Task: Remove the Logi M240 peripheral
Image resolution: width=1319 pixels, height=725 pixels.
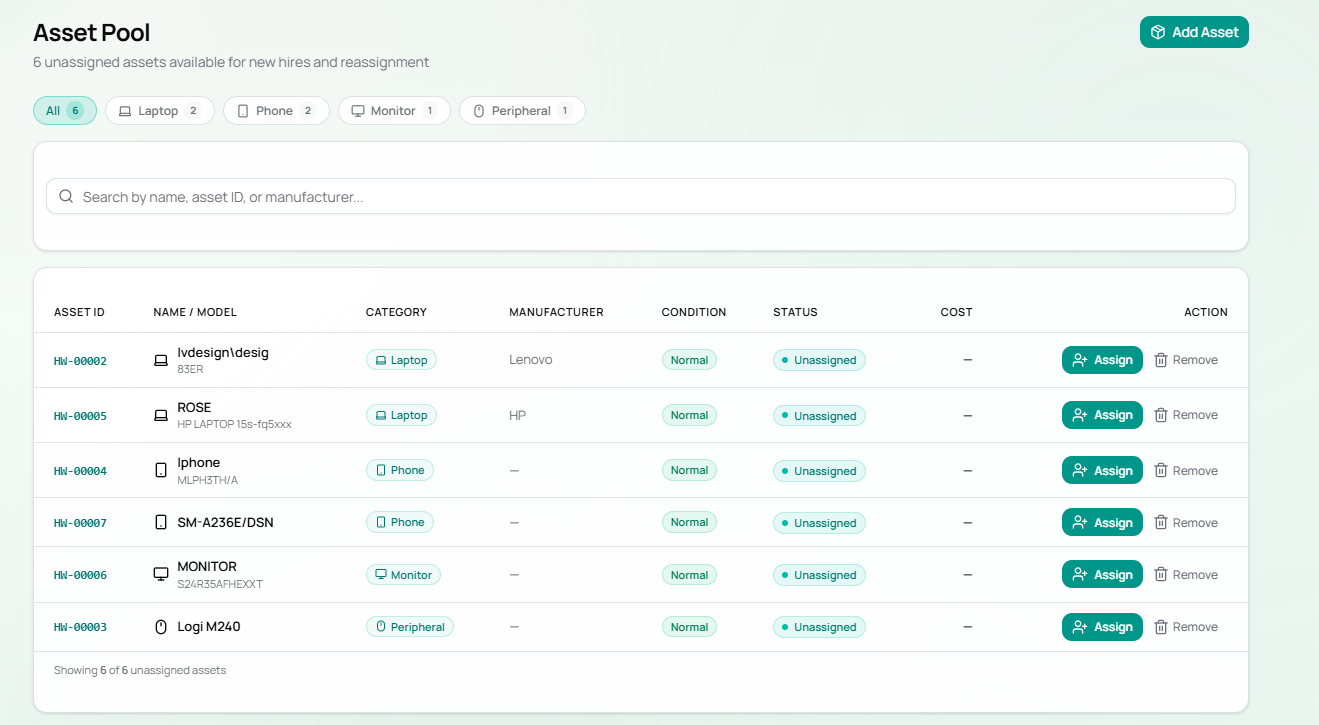Action: [x=1186, y=627]
